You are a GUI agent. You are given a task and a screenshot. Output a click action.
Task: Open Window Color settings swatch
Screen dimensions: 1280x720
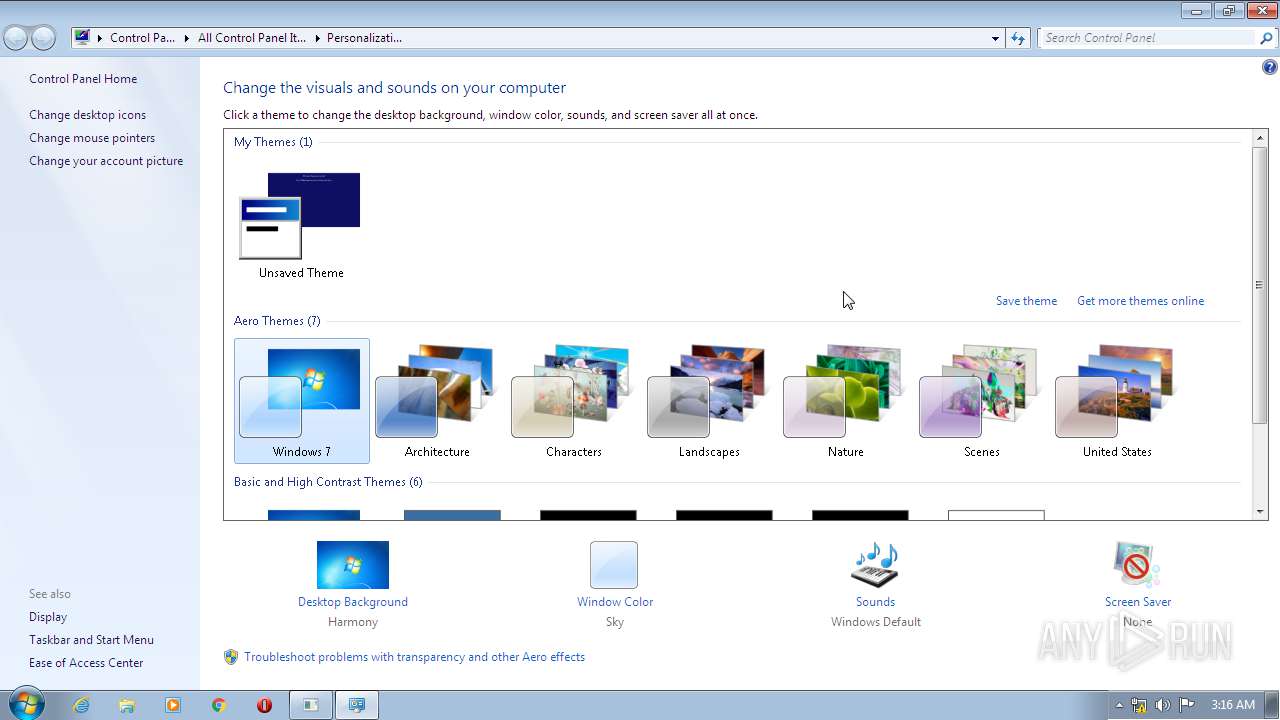[614, 565]
